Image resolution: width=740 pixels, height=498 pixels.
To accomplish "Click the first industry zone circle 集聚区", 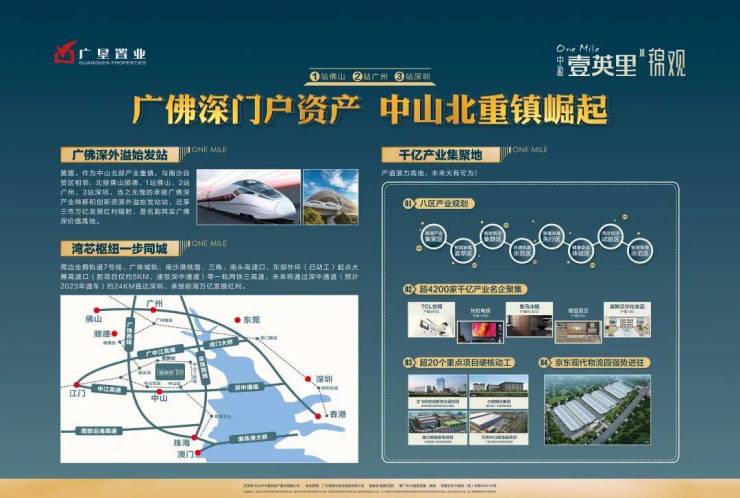I will tap(433, 236).
